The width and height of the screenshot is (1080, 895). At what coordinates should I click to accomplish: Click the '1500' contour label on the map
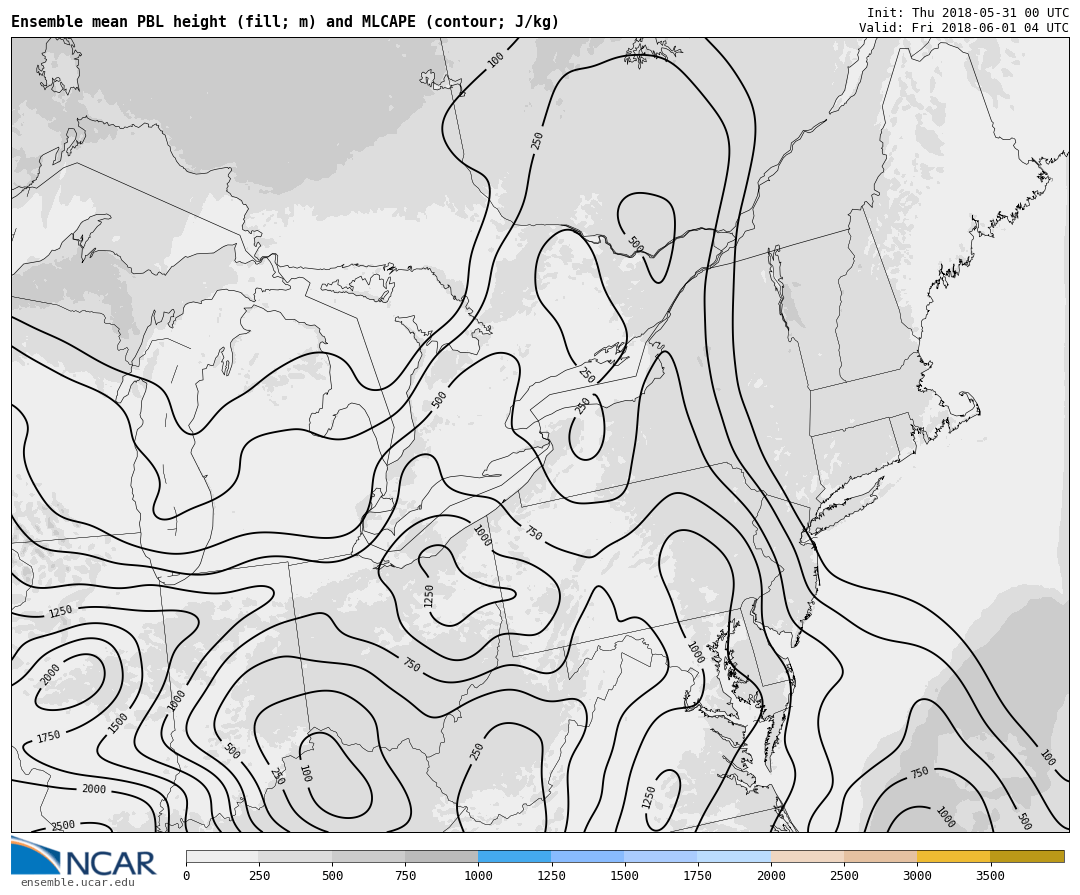coord(118,722)
